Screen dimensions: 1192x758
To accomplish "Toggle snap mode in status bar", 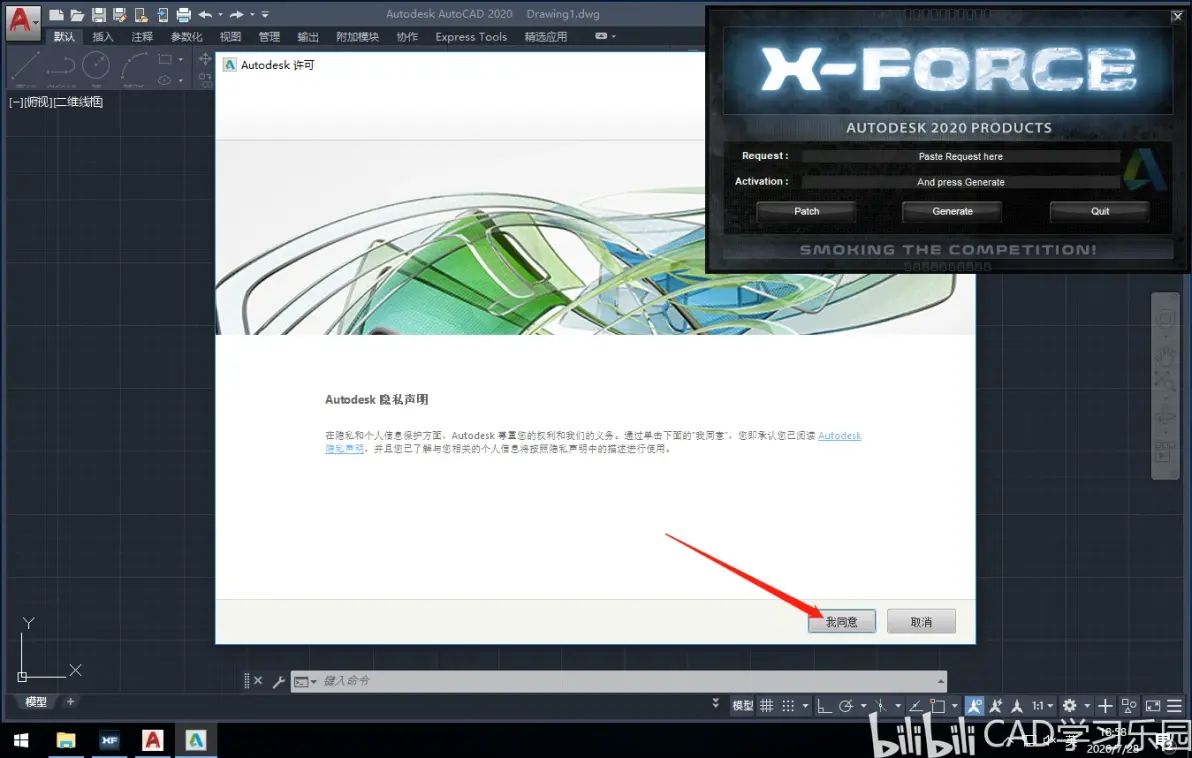I will 788,706.
